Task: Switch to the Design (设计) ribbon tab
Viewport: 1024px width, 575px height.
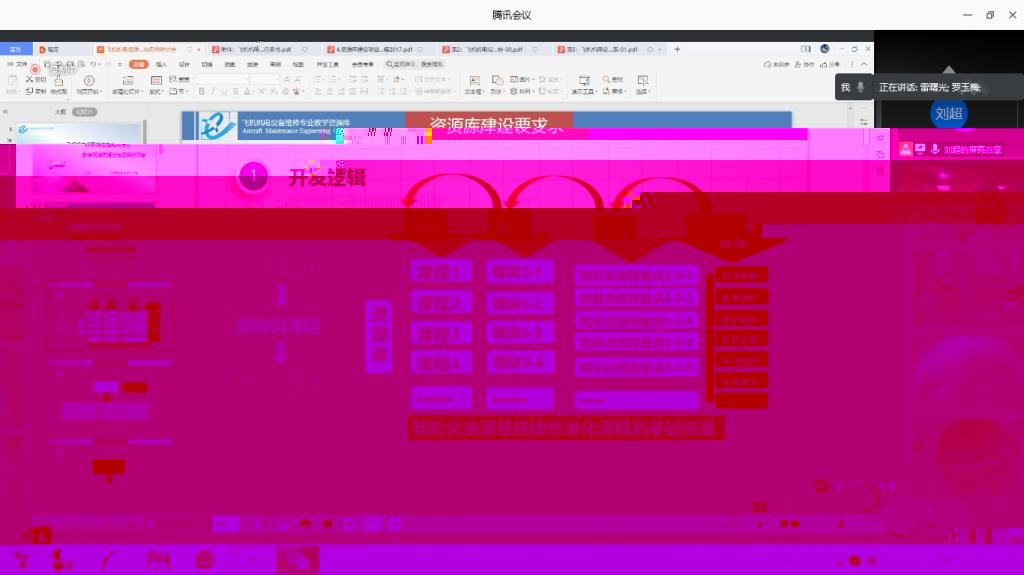Action: coord(184,65)
